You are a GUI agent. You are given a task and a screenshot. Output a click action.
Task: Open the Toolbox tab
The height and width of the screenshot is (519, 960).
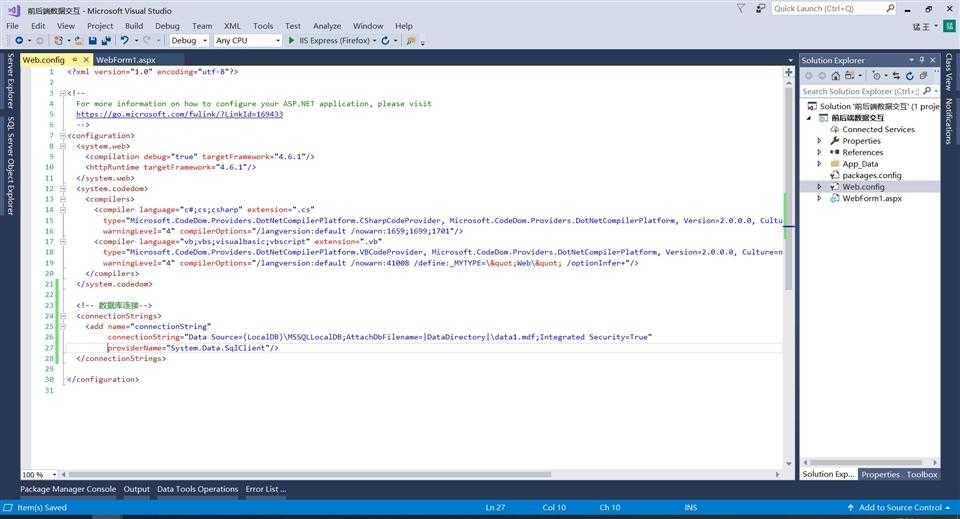tap(921, 474)
